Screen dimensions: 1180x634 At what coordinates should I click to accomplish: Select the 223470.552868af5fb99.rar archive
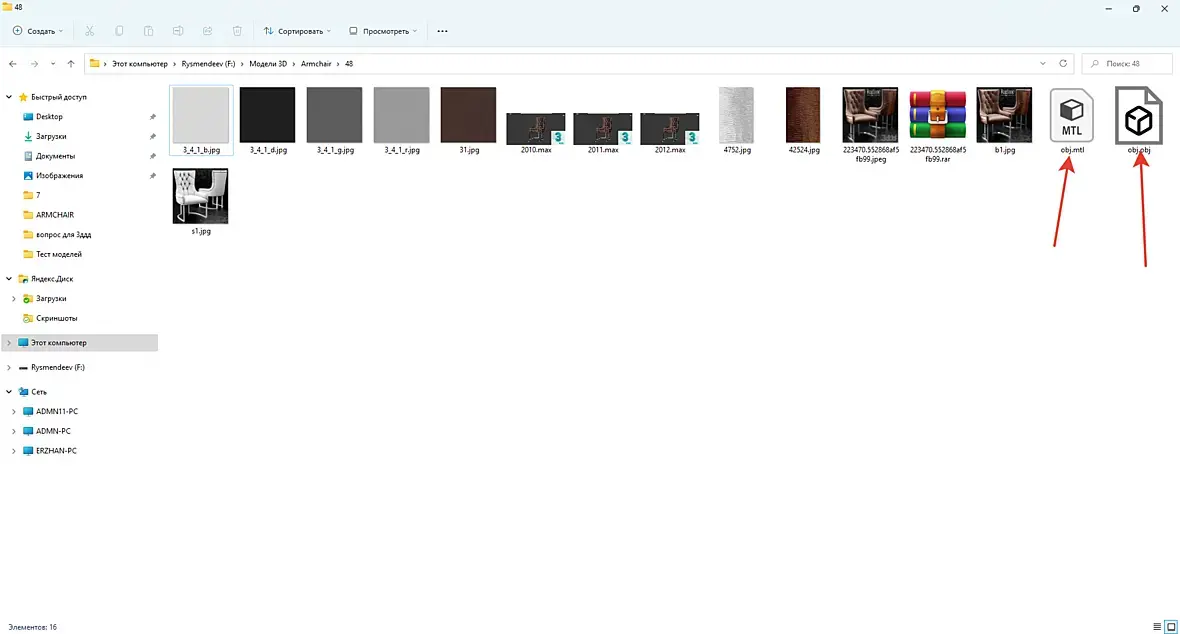click(938, 116)
